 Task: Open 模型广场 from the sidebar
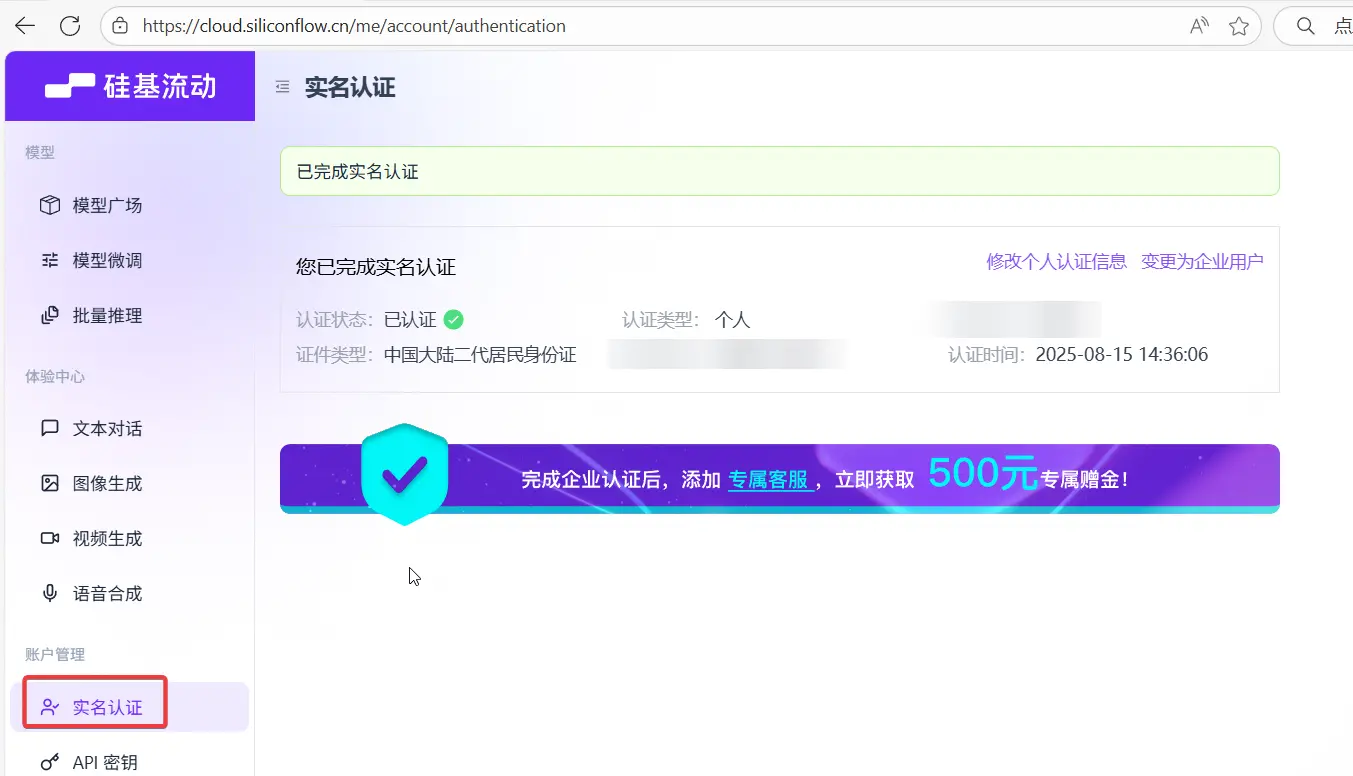tap(107, 205)
